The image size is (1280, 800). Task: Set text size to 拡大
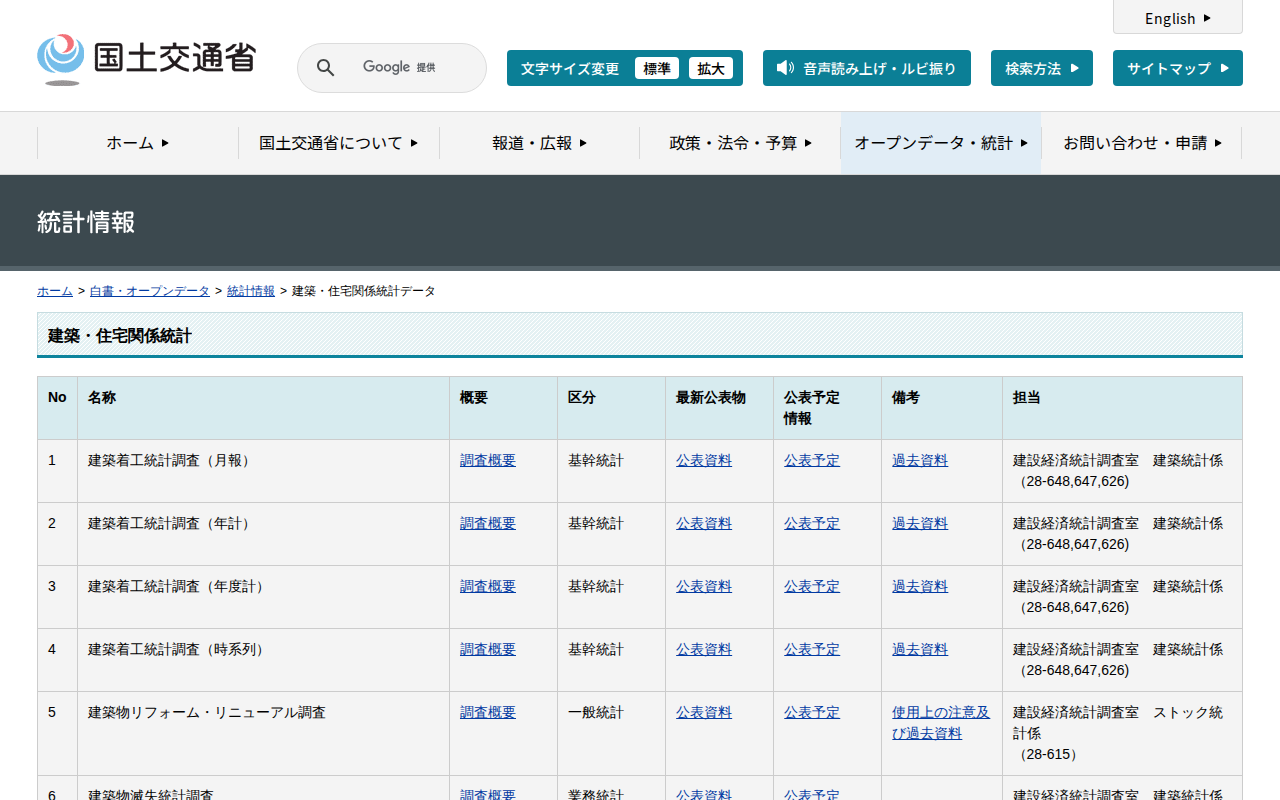(x=710, y=69)
